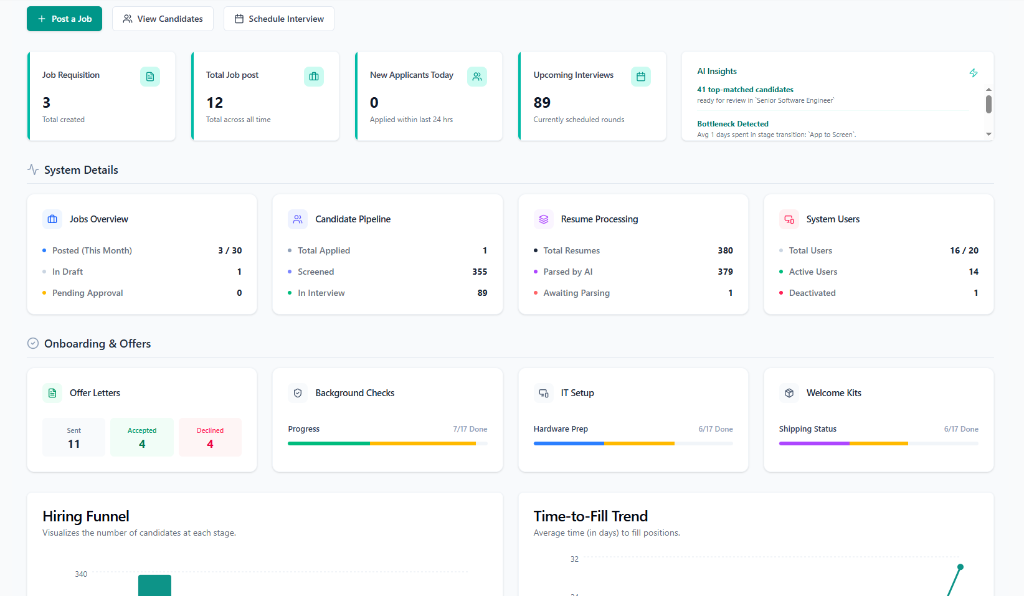Click the IT Setup Hardware Prep progress bar
1024x596 pixels.
point(633,443)
